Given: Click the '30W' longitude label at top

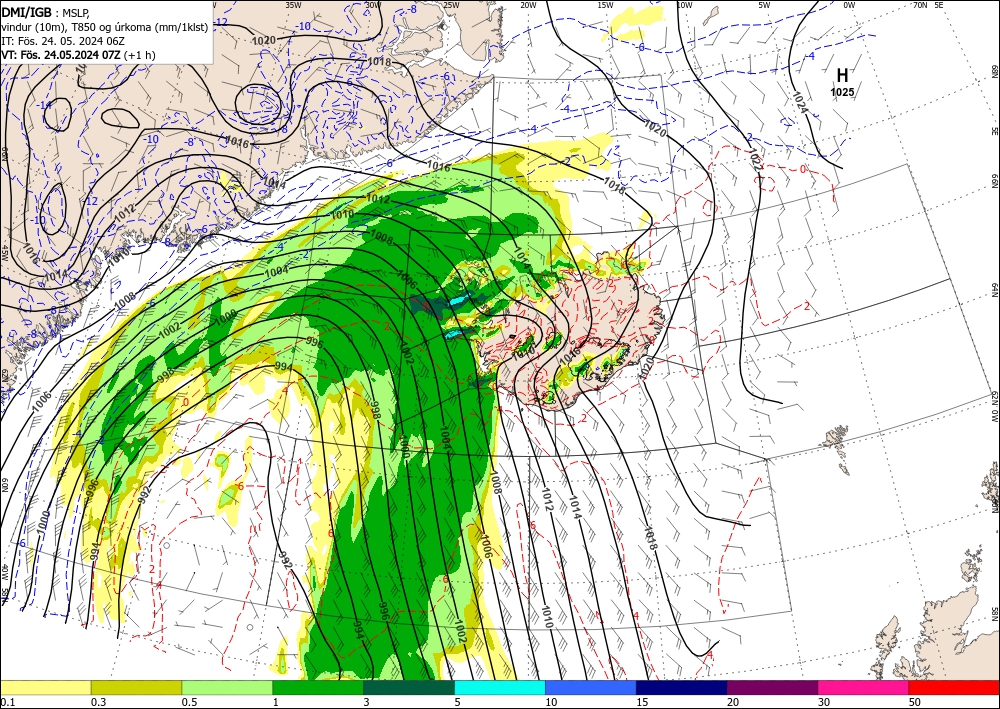Looking at the screenshot, I should tap(373, 5).
